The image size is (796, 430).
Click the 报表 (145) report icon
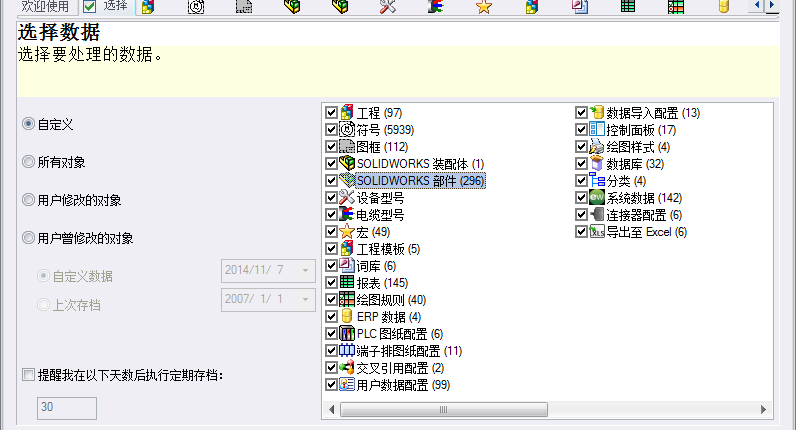tap(347, 282)
